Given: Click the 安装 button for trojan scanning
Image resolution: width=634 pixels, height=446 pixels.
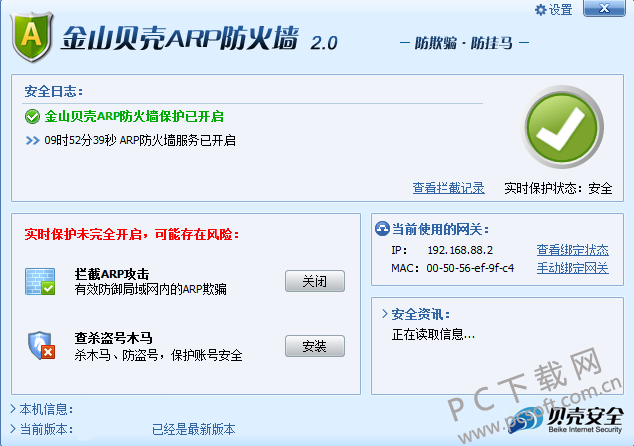Looking at the screenshot, I should pos(315,346).
